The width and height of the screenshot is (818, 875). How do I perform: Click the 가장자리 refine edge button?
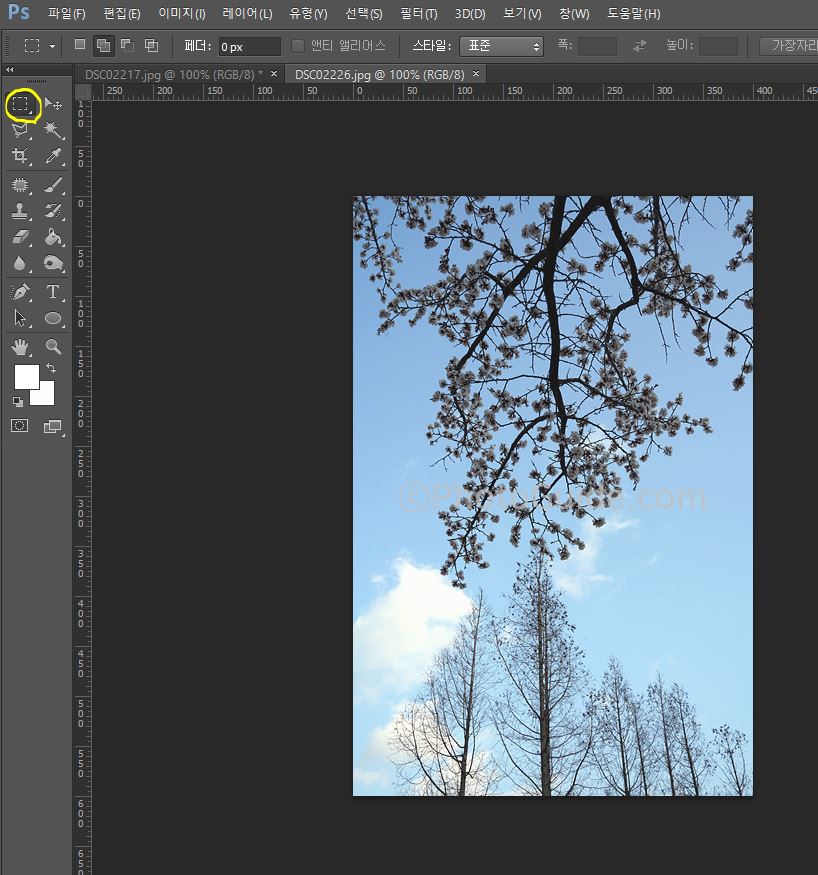[x=789, y=46]
